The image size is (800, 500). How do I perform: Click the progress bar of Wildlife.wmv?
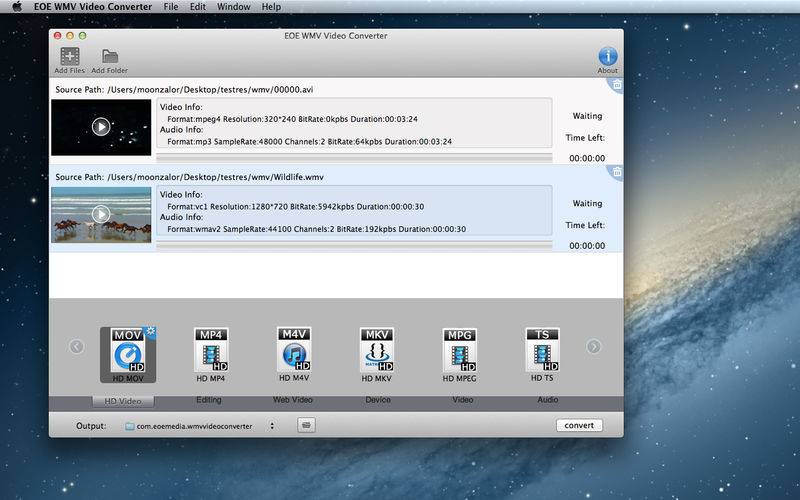click(x=354, y=245)
